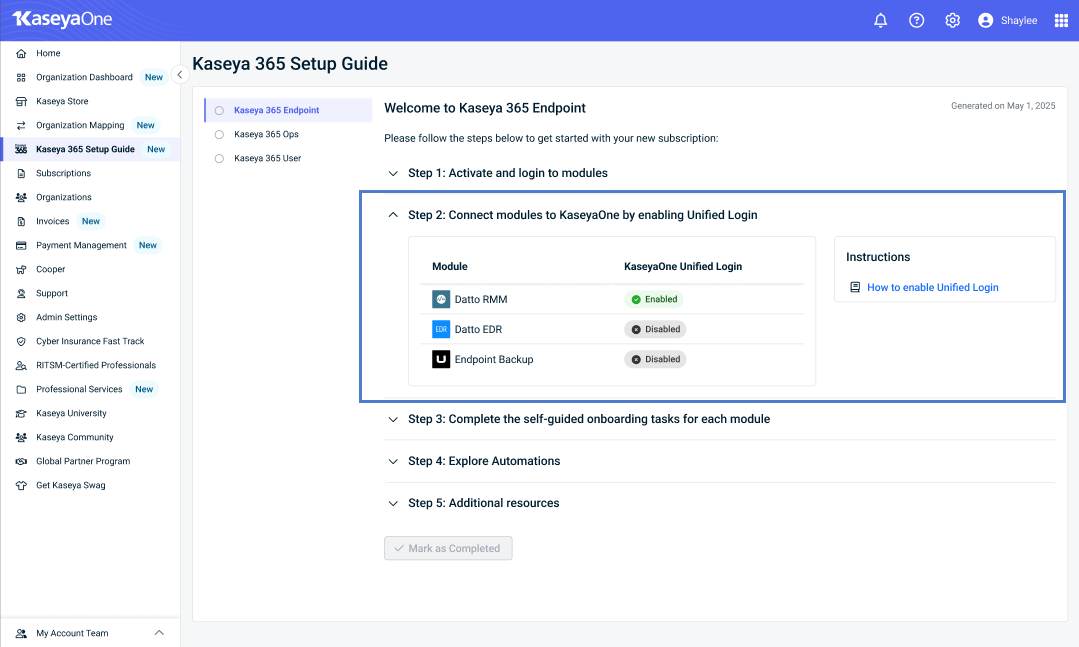Click the Datto EDR module icon
The image size is (1079, 647).
click(441, 329)
